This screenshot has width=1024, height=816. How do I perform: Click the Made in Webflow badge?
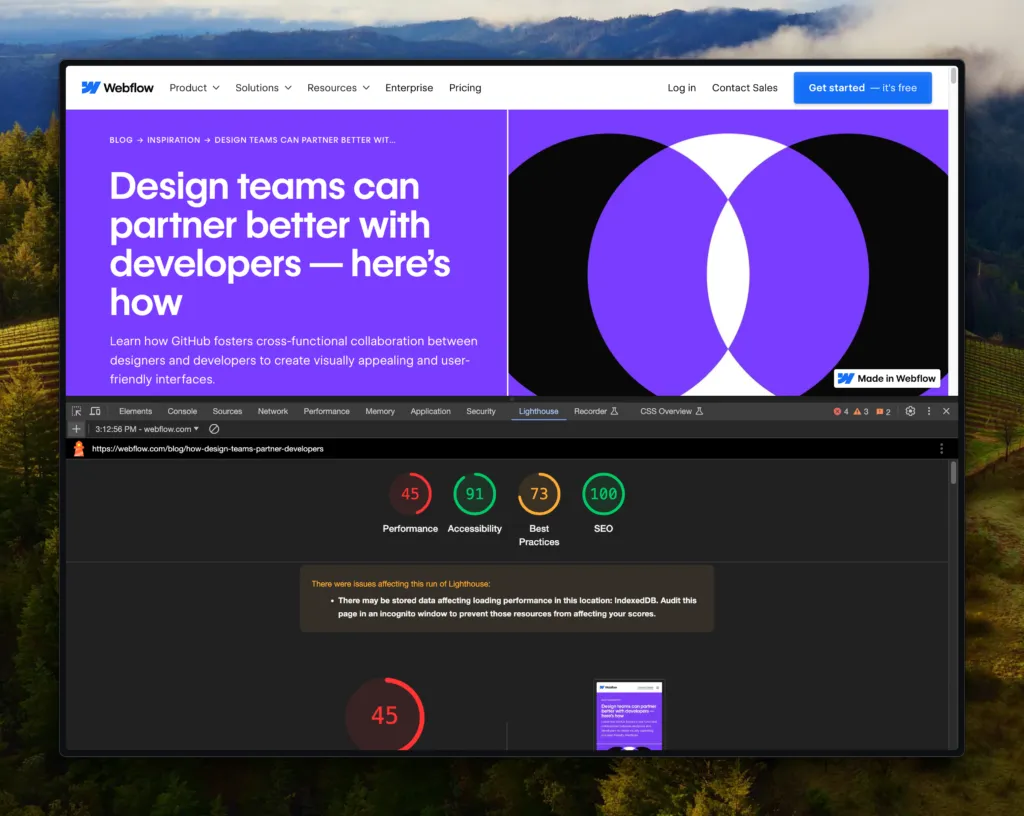click(887, 379)
